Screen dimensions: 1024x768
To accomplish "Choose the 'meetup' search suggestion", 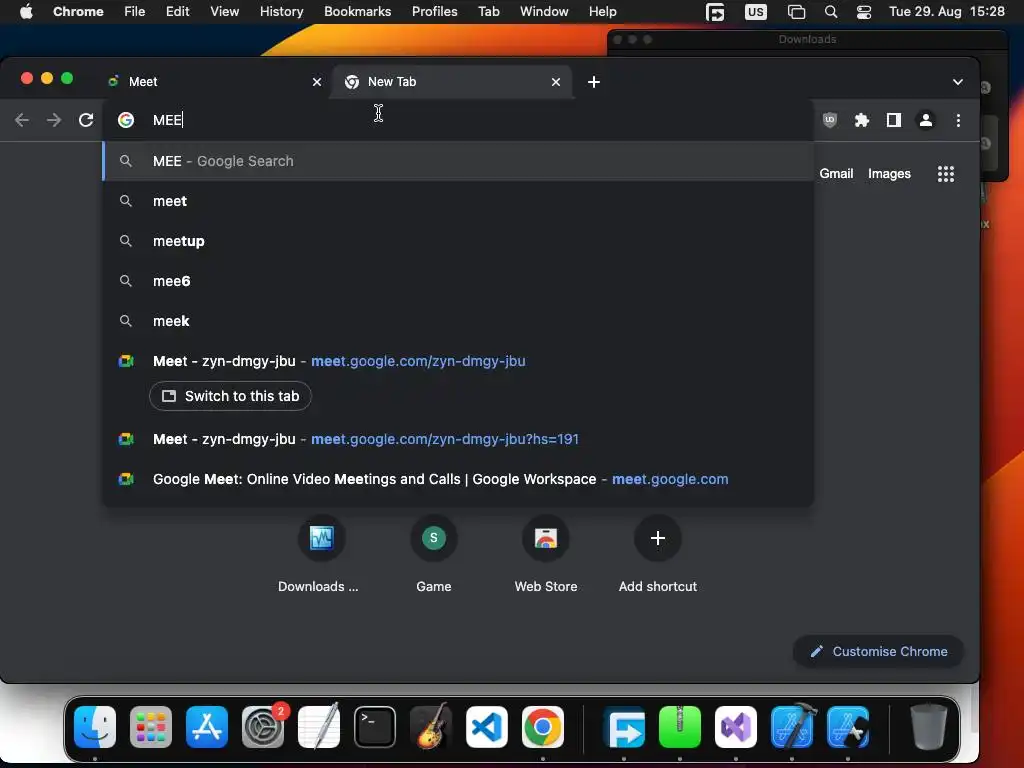I will 458,241.
